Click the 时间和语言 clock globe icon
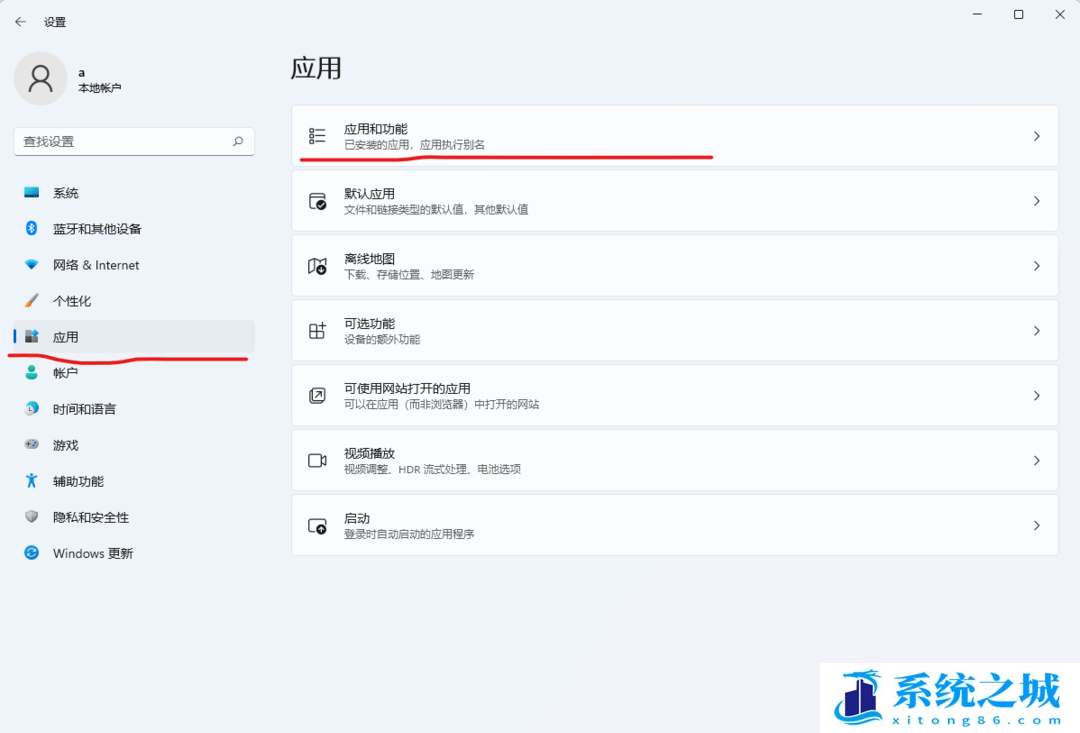 tap(32, 409)
